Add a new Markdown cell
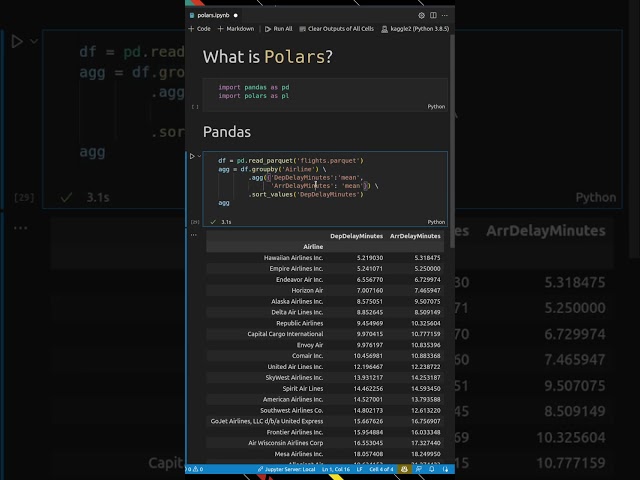Viewport: 640px width, 480px height. click(x=236, y=29)
